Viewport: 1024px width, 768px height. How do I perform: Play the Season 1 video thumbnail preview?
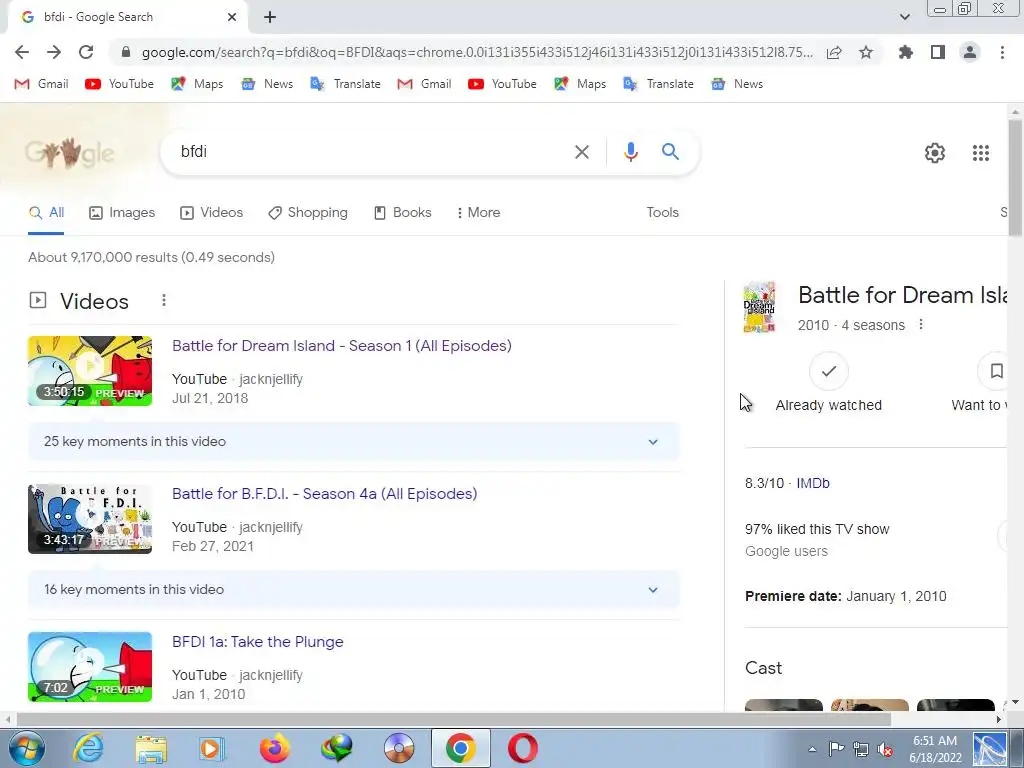pos(90,371)
